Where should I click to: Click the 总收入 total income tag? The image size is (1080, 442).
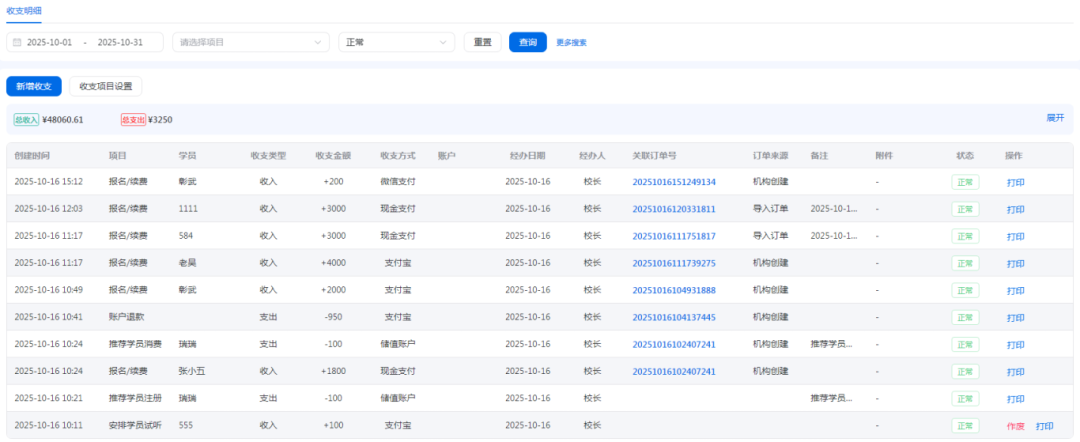[26, 120]
